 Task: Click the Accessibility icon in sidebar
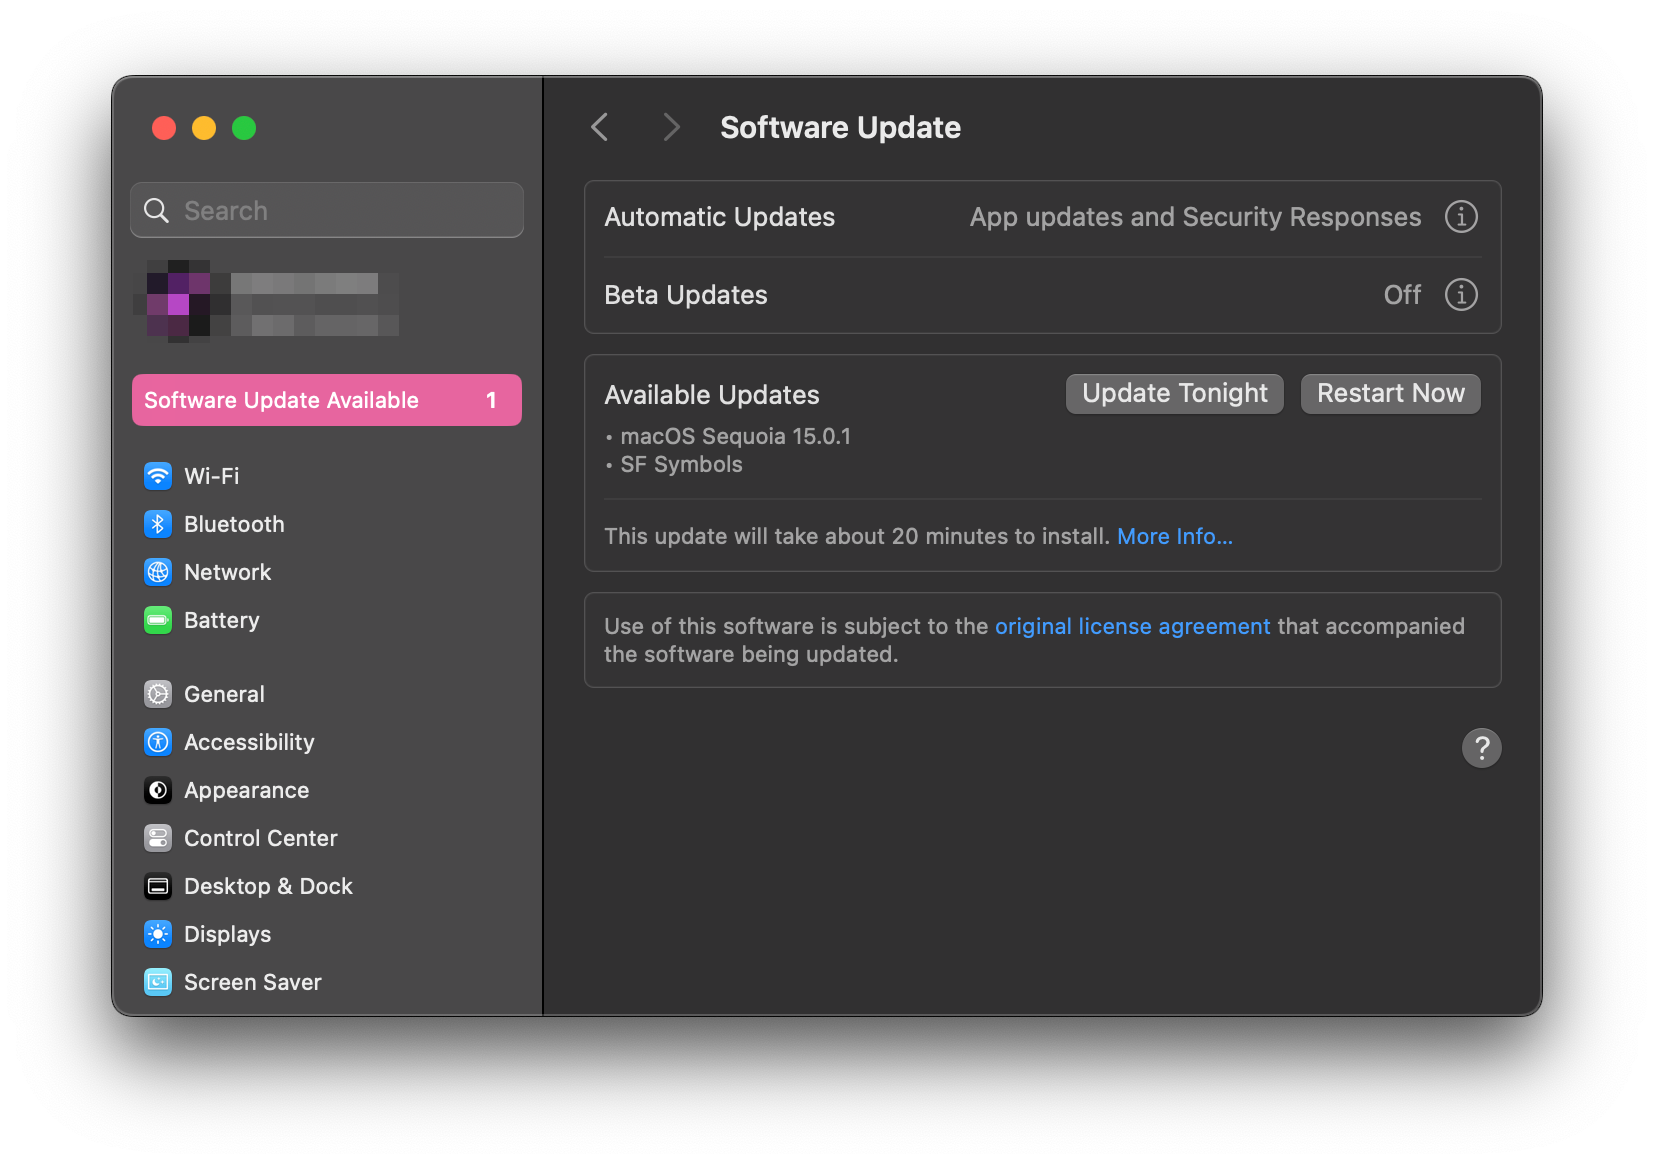pos(158,742)
